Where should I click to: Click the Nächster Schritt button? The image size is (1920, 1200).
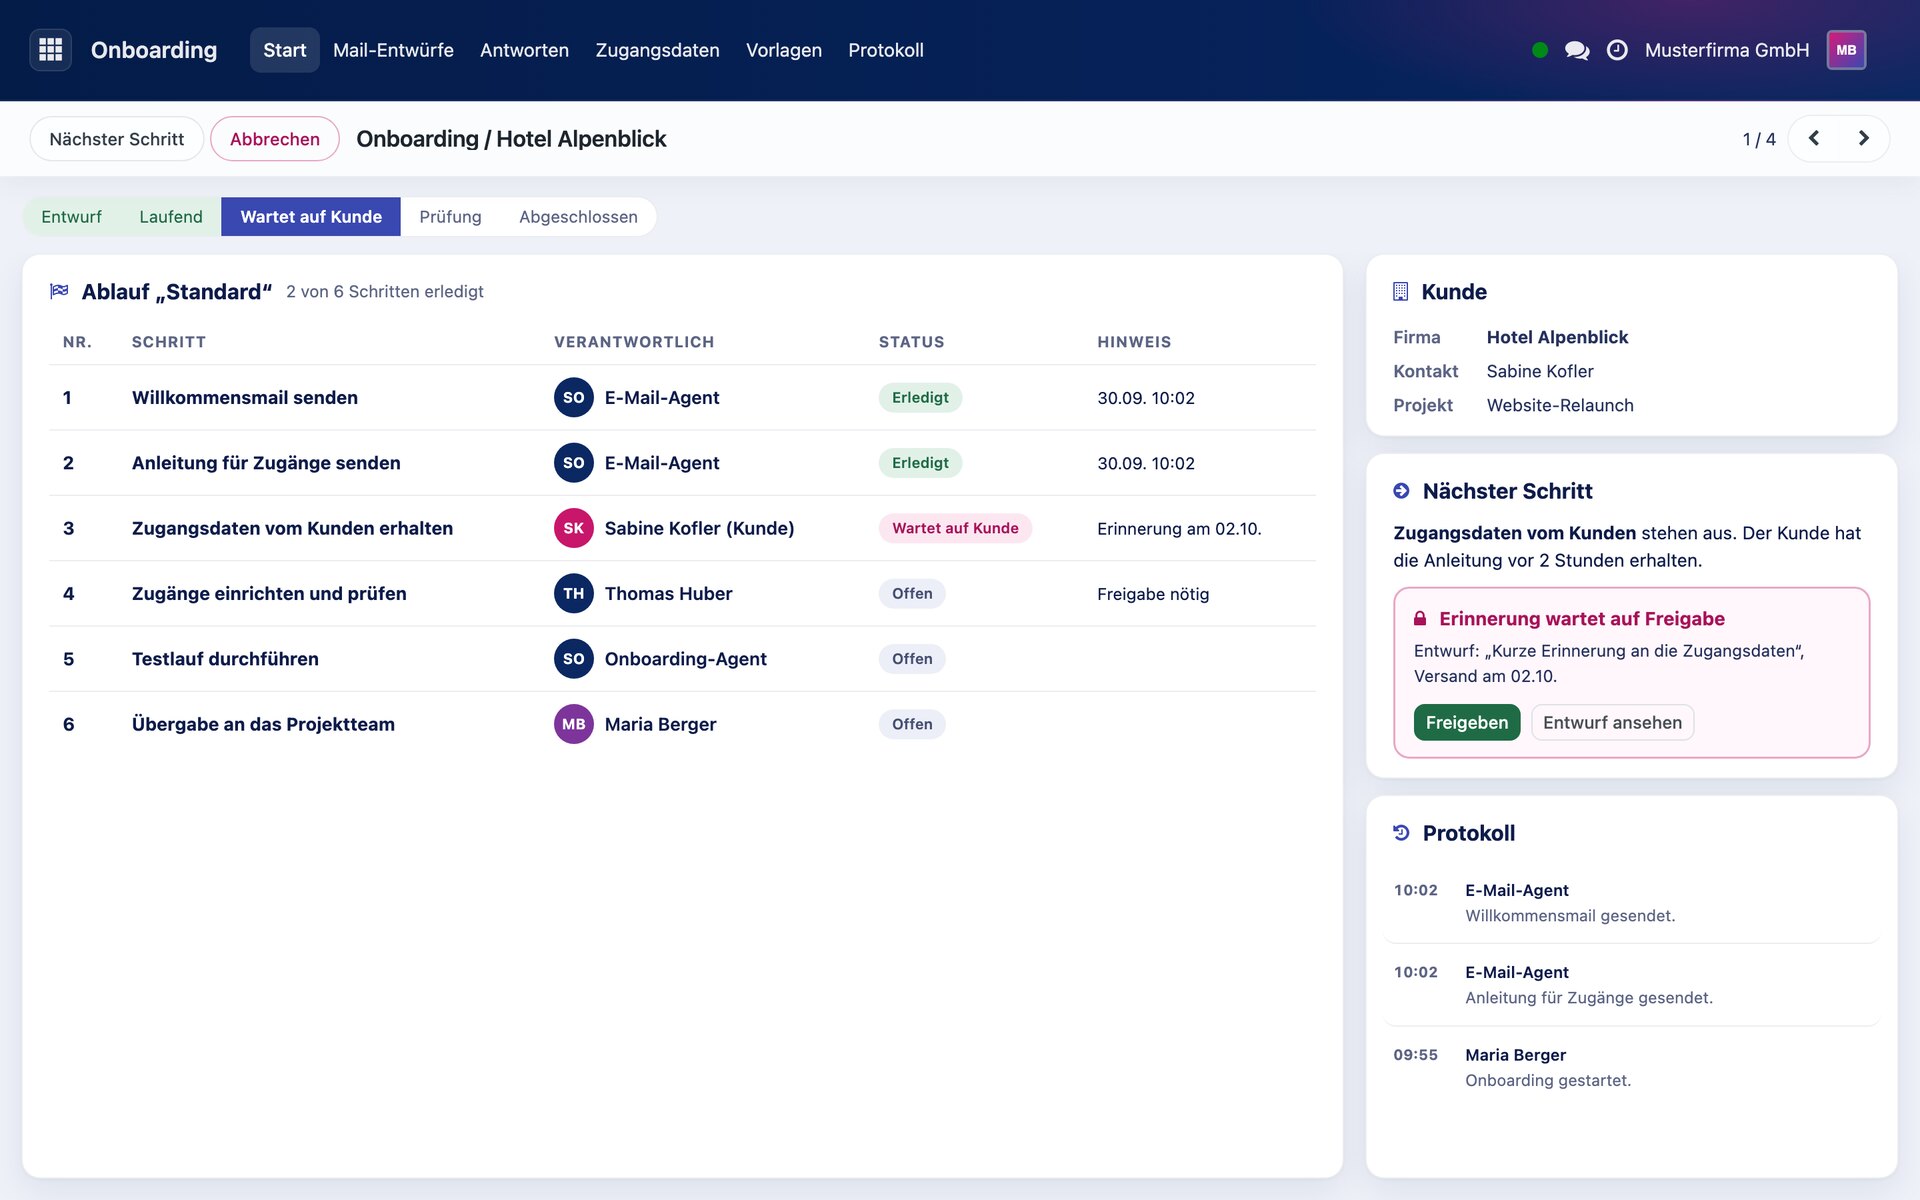pyautogui.click(x=117, y=139)
